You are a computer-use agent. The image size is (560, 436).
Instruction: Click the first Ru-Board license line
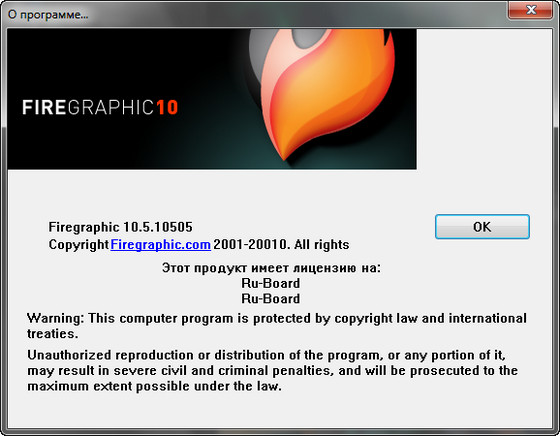click(271, 284)
